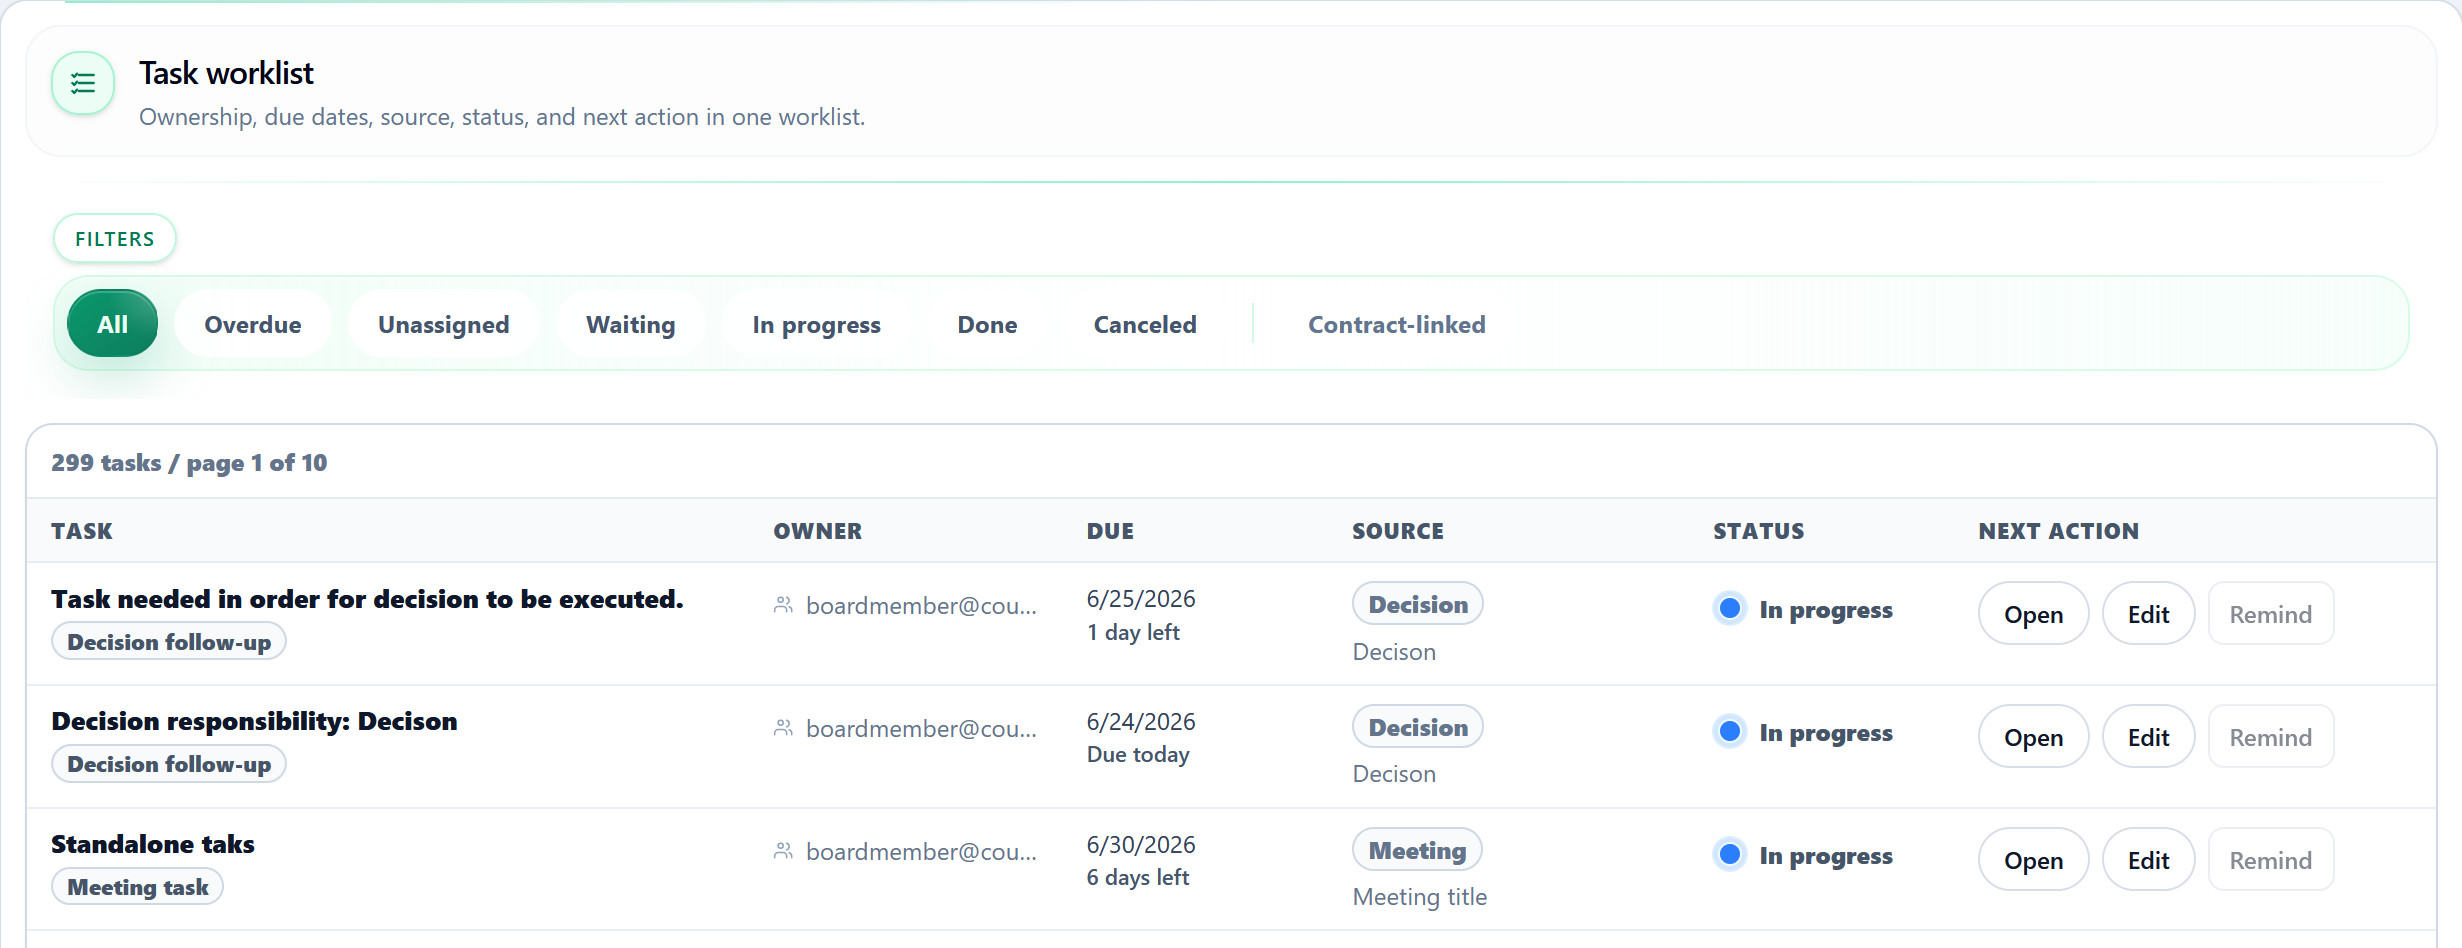This screenshot has height=948, width=2462.
Task: Click owner icon in the Task needed row
Action: coord(783,605)
